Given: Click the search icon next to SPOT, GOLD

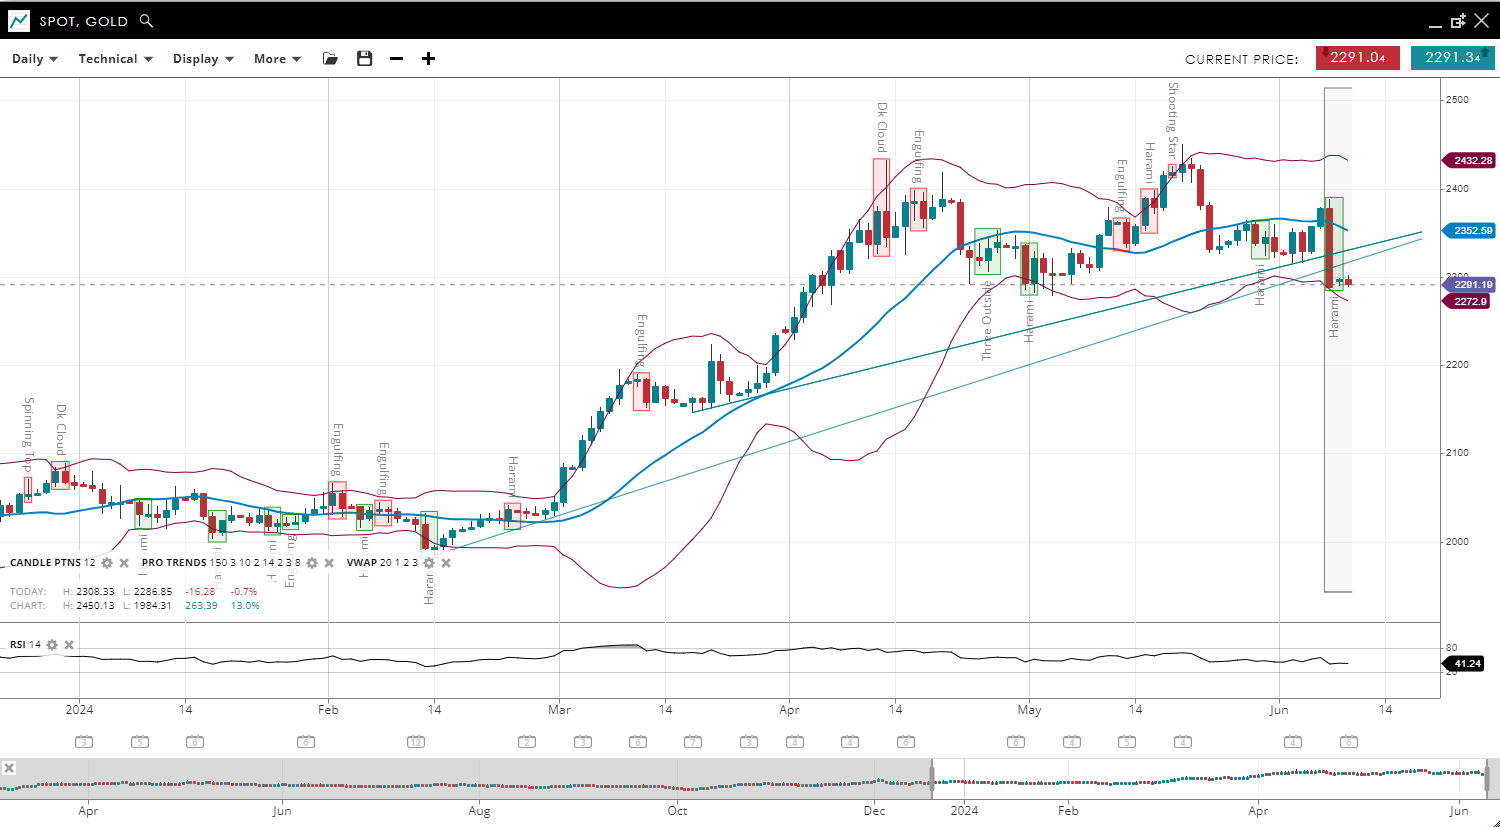Looking at the screenshot, I should 147,21.
